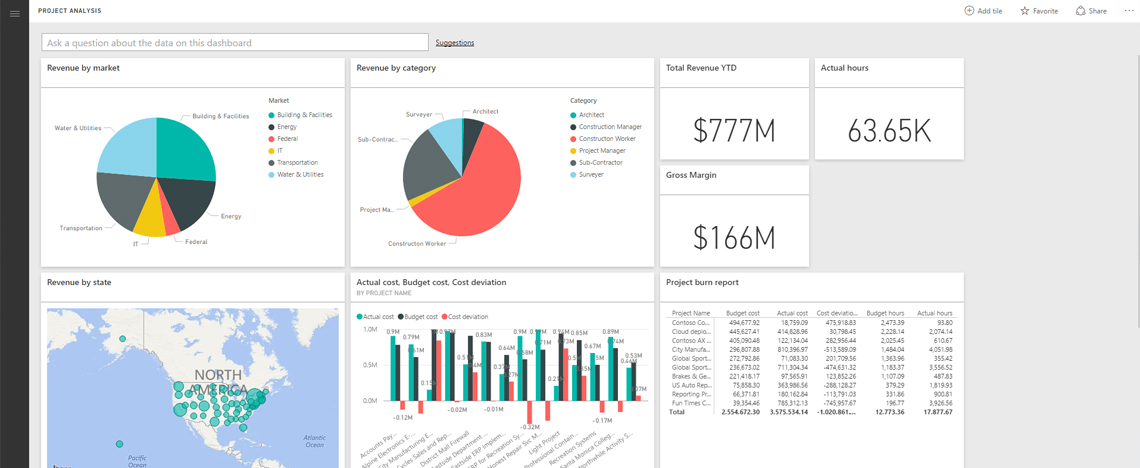The height and width of the screenshot is (468, 1140).
Task: Open the Suggestions link
Action: point(455,43)
